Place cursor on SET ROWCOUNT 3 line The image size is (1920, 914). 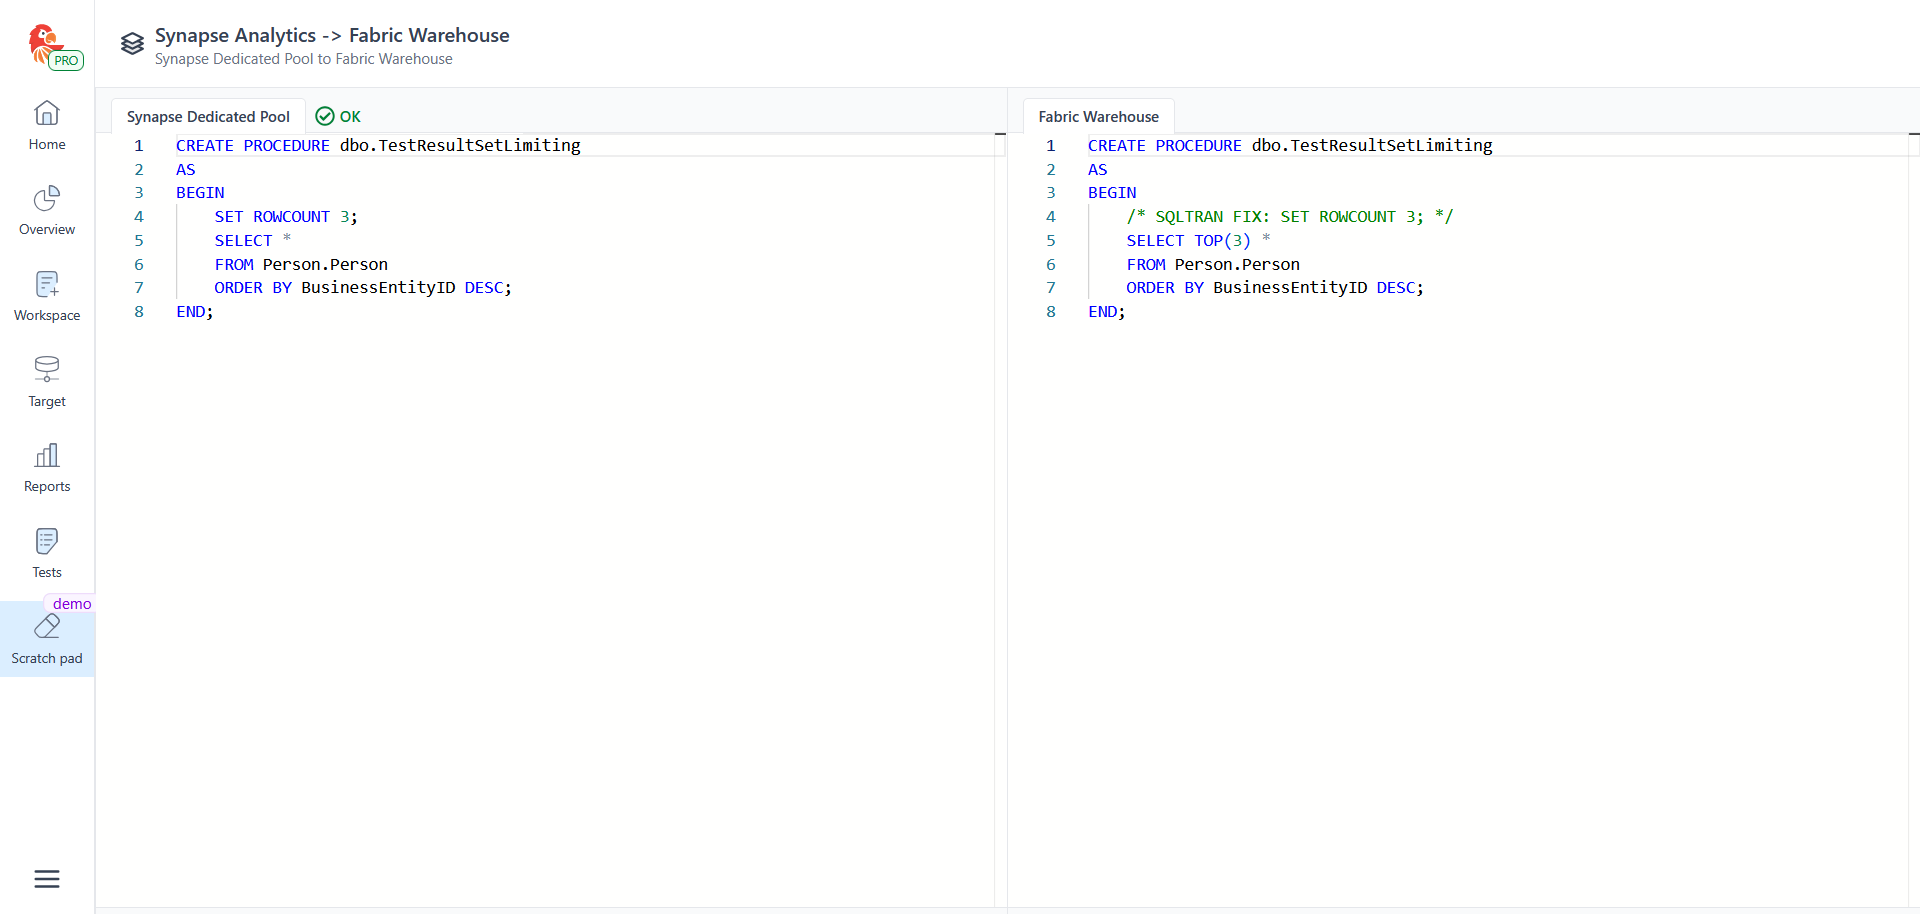(x=285, y=217)
